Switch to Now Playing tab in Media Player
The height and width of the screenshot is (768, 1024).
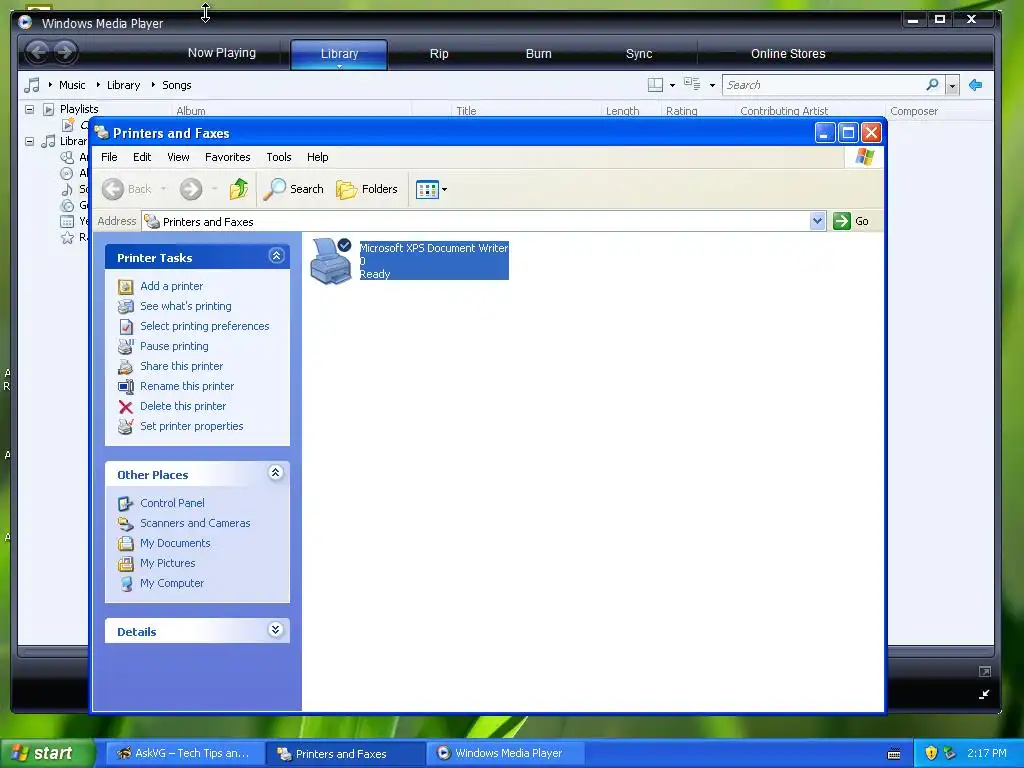pos(221,53)
